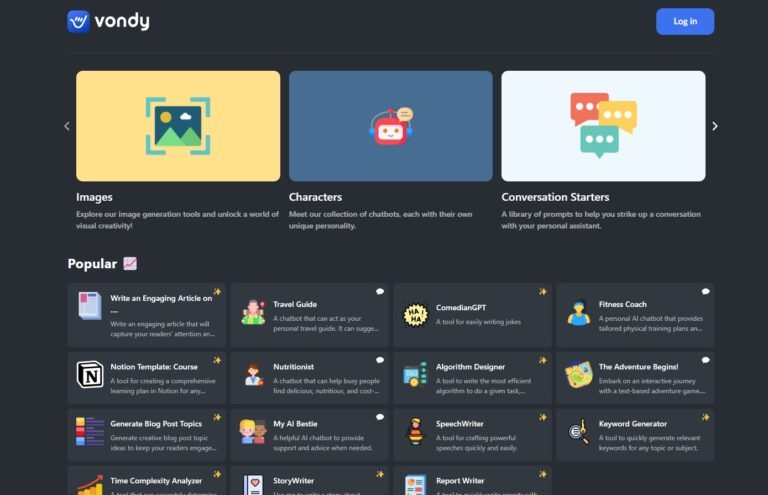Click The Adventure Begins! map icon
Screen dimensions: 768x495
[578, 375]
